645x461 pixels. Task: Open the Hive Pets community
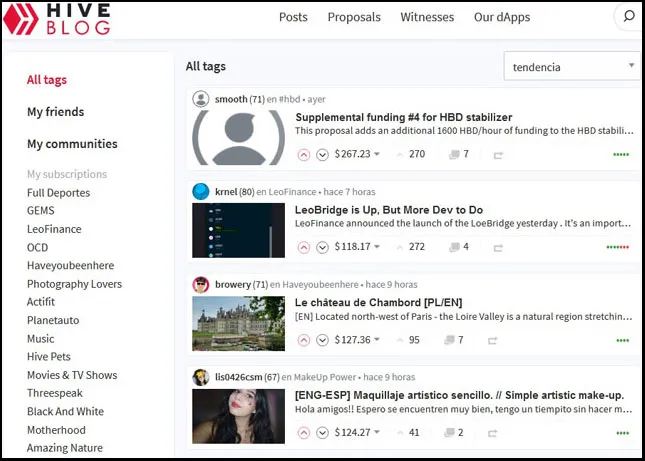pyautogui.click(x=49, y=357)
